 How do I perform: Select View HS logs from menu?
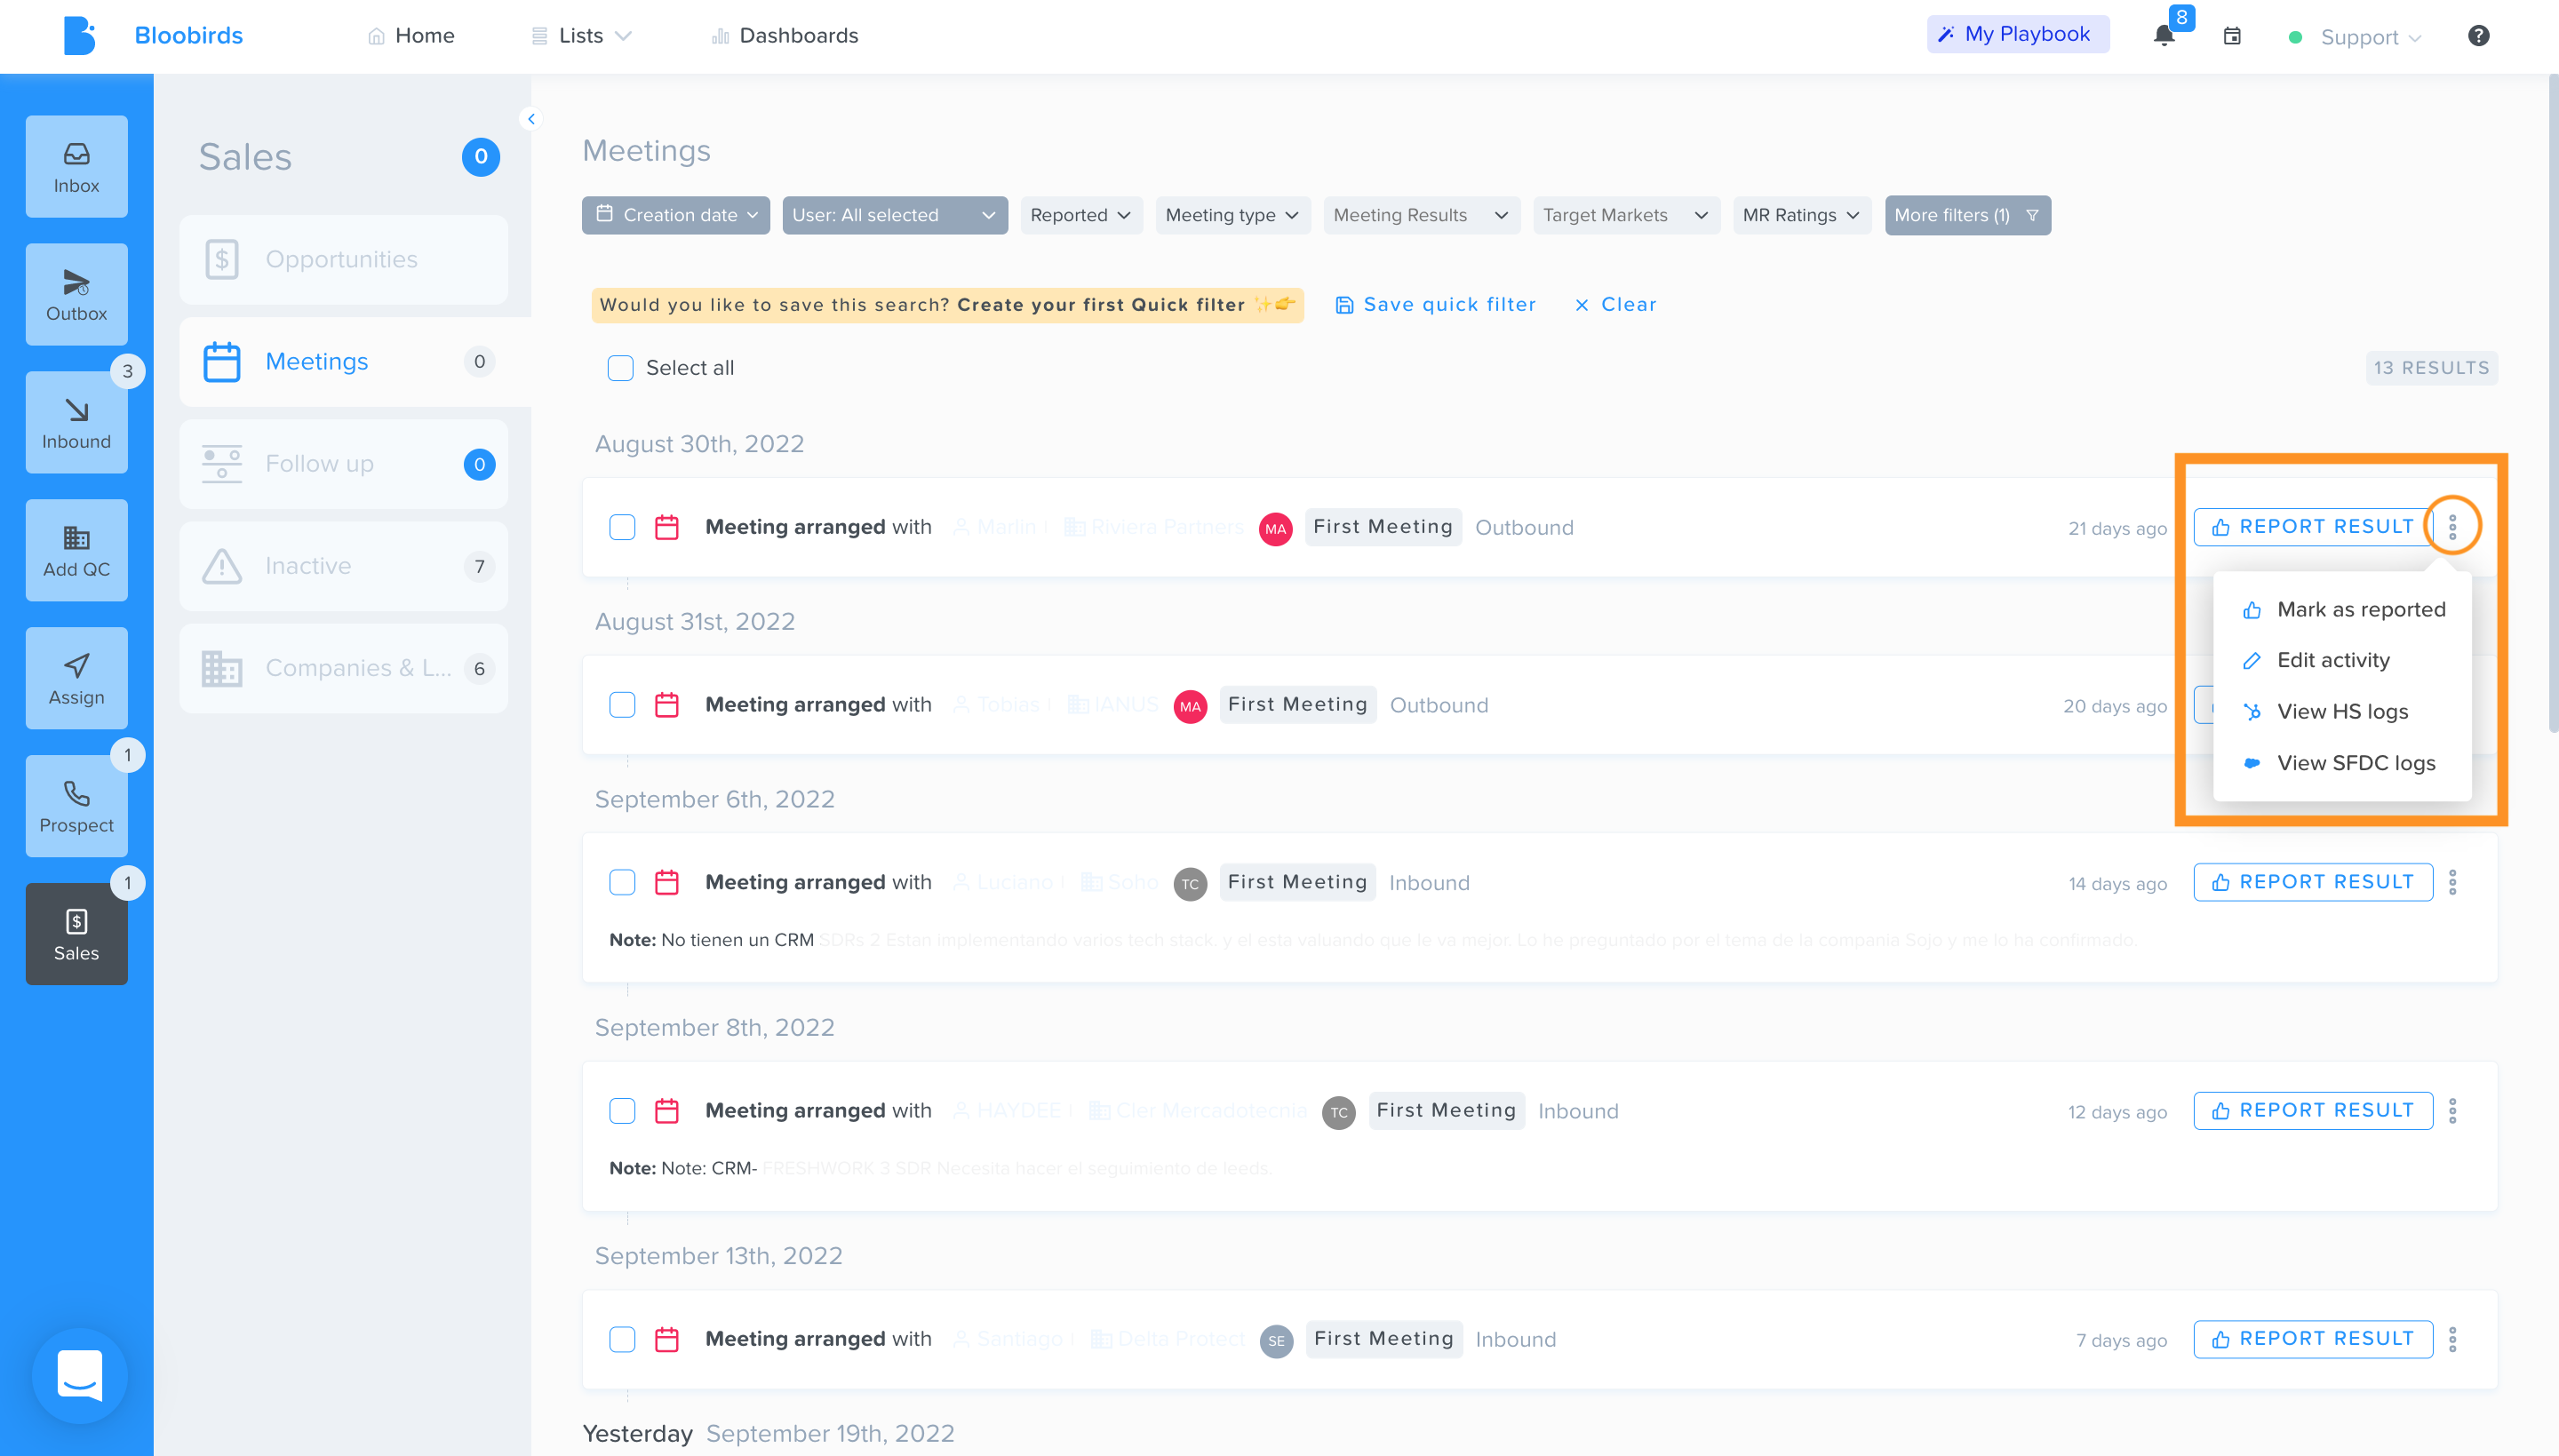[x=2342, y=712]
